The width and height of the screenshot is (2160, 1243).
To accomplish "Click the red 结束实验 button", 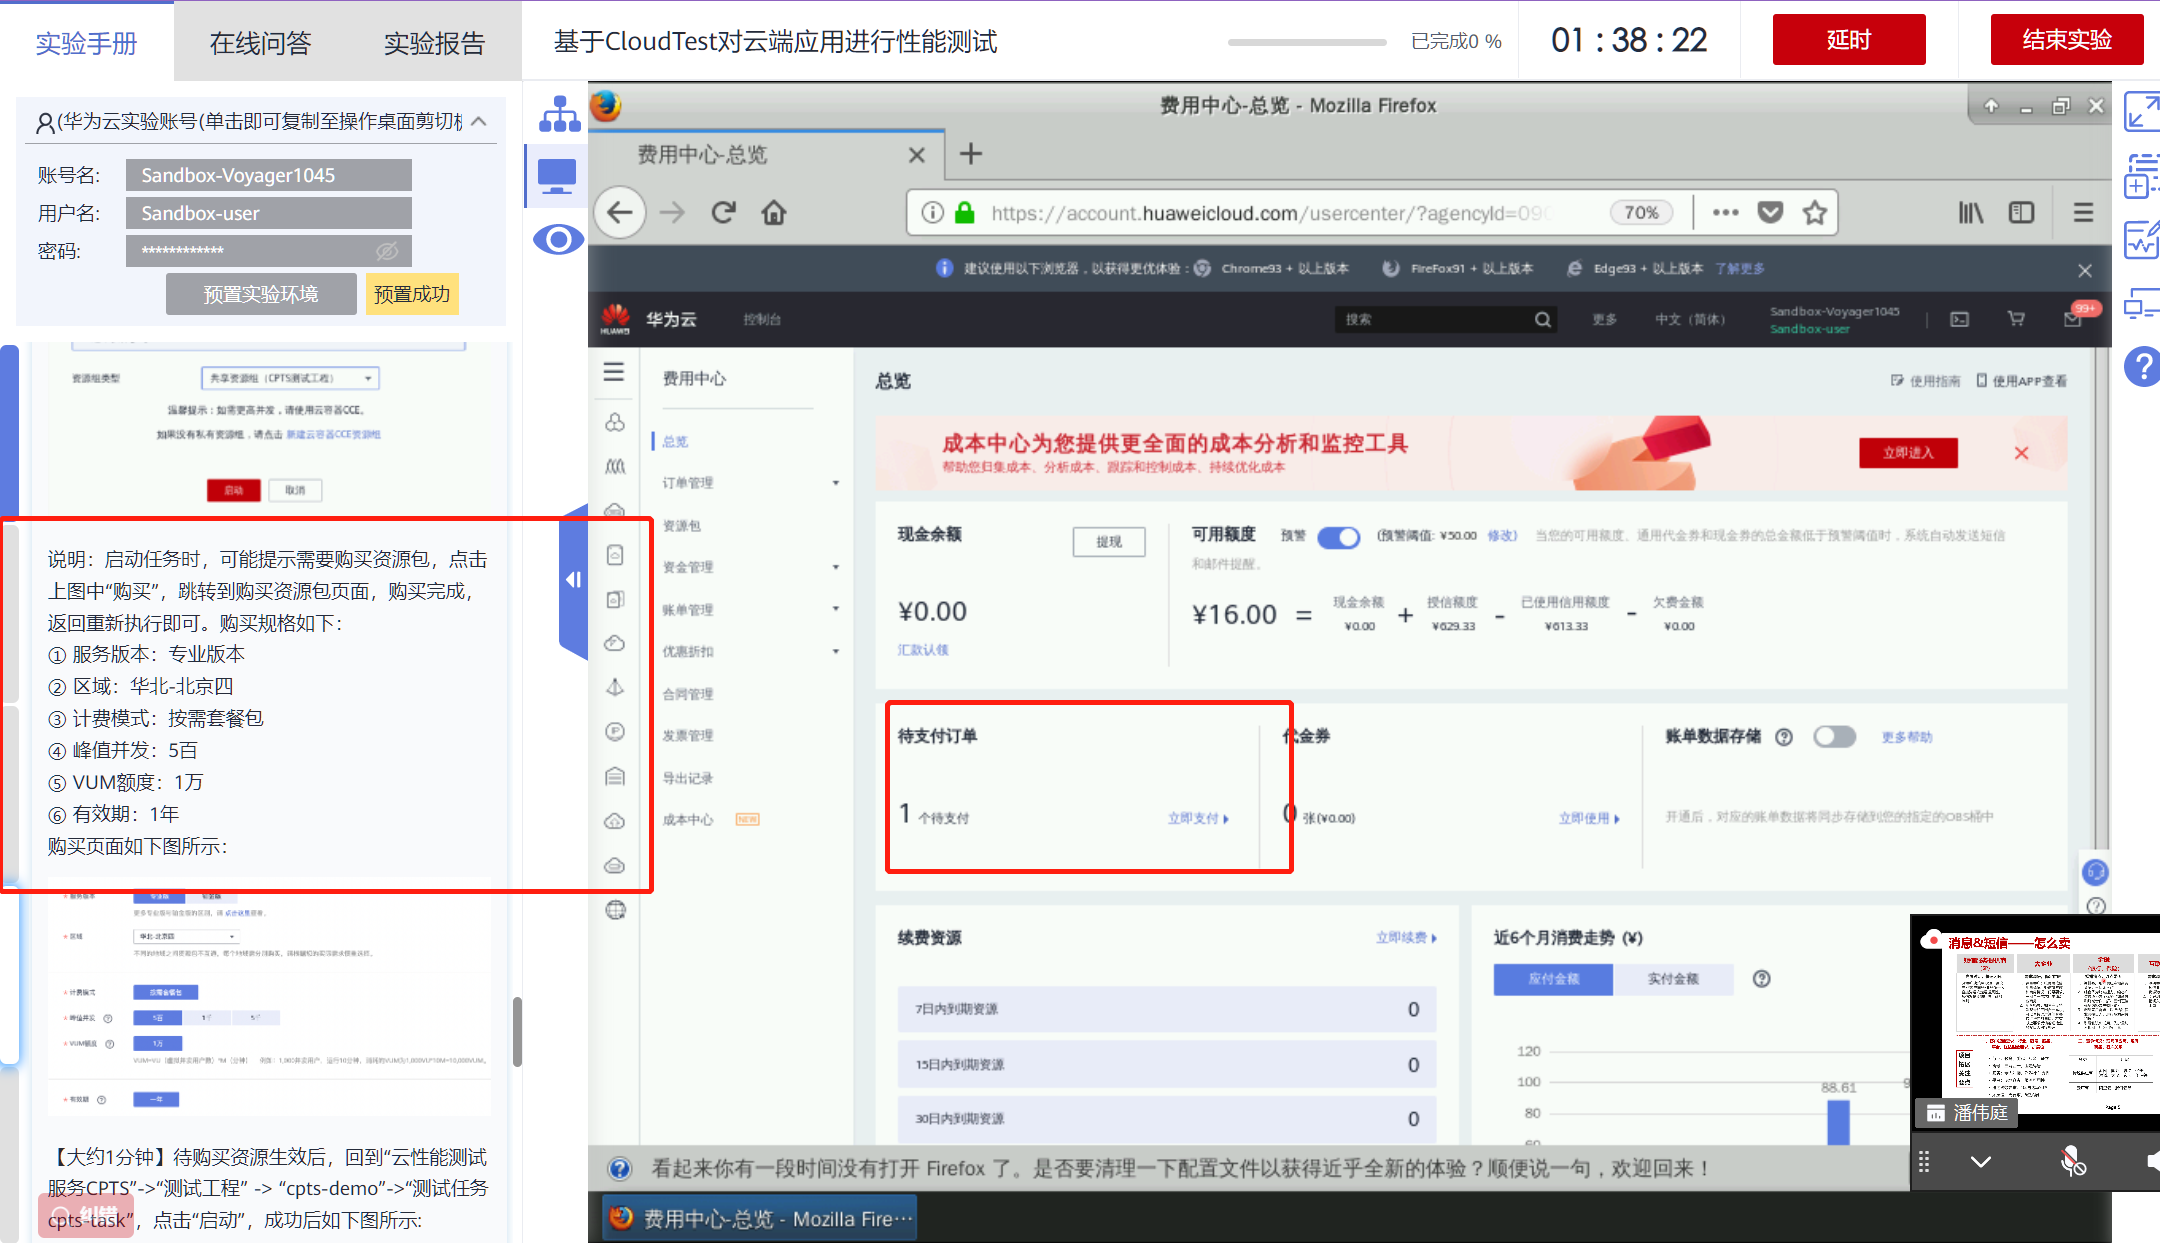I will point(2066,40).
